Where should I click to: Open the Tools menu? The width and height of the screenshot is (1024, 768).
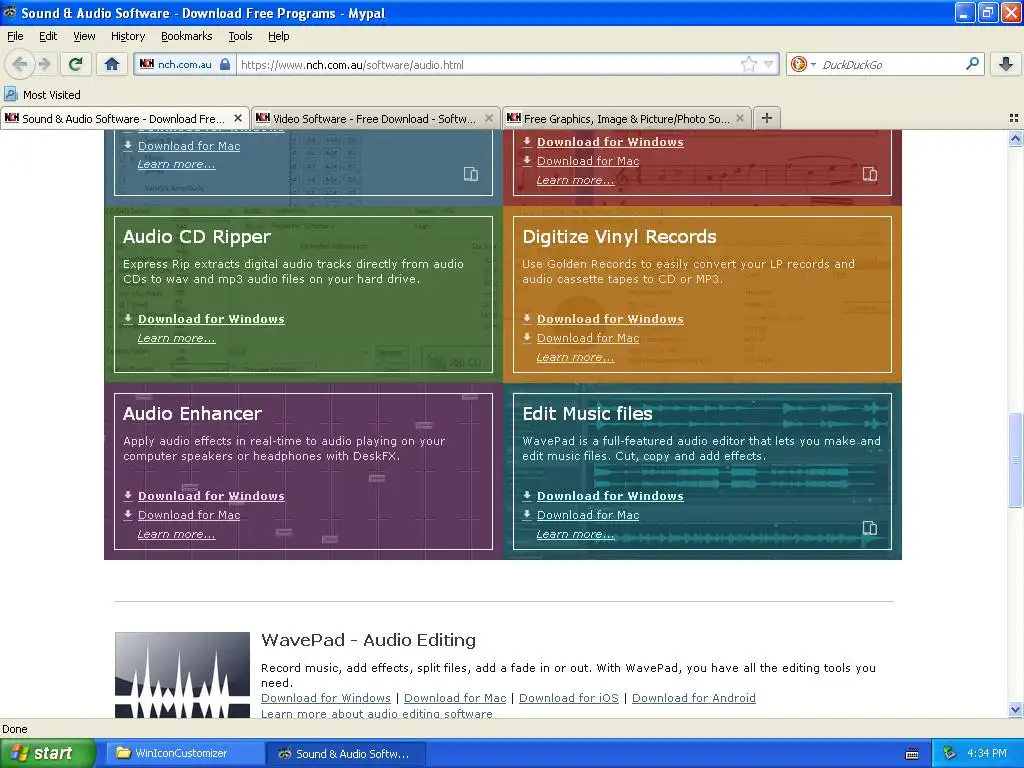240,36
